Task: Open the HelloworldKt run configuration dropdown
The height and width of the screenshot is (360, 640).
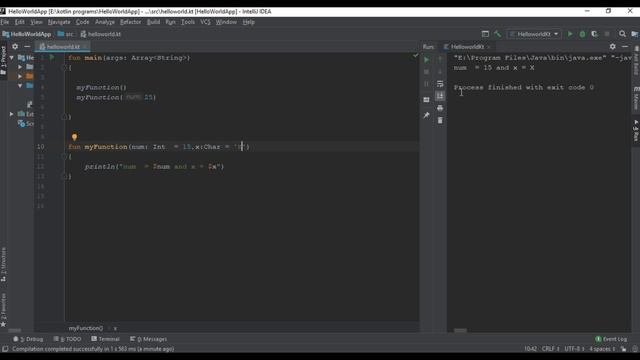Action: click(x=534, y=34)
